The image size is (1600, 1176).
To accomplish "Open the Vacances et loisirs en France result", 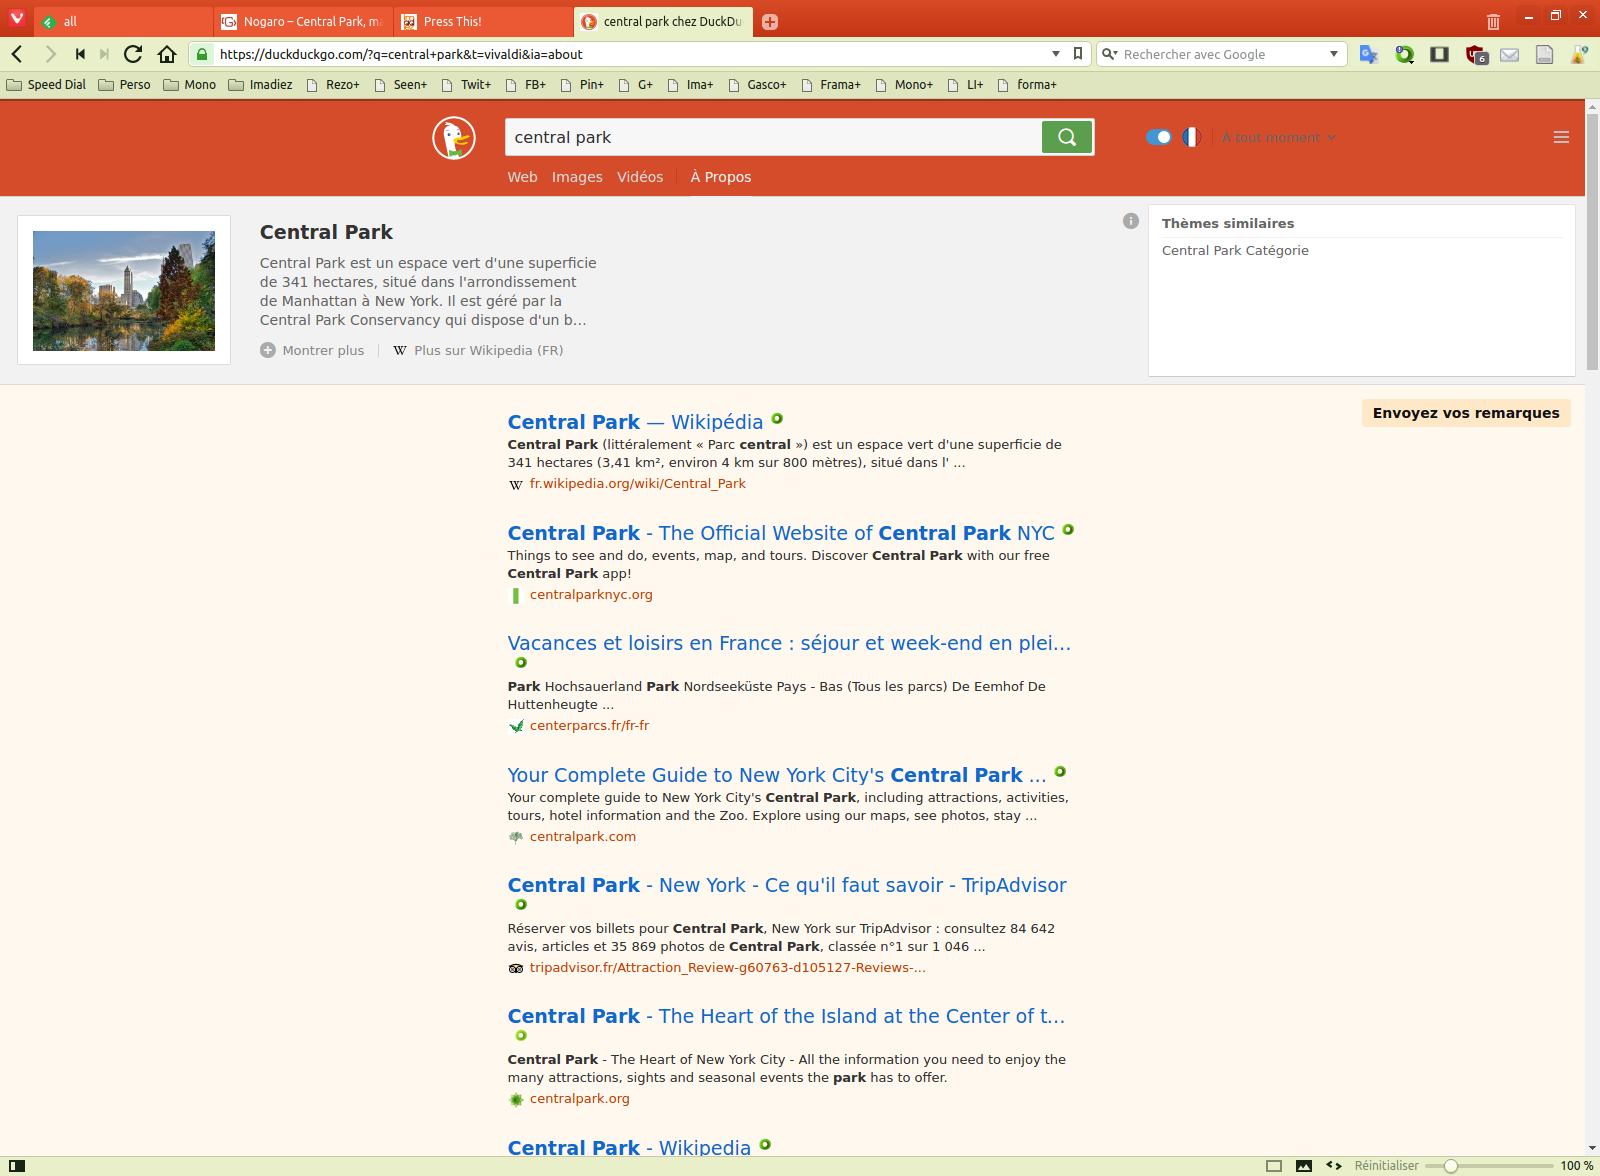I will click(789, 643).
